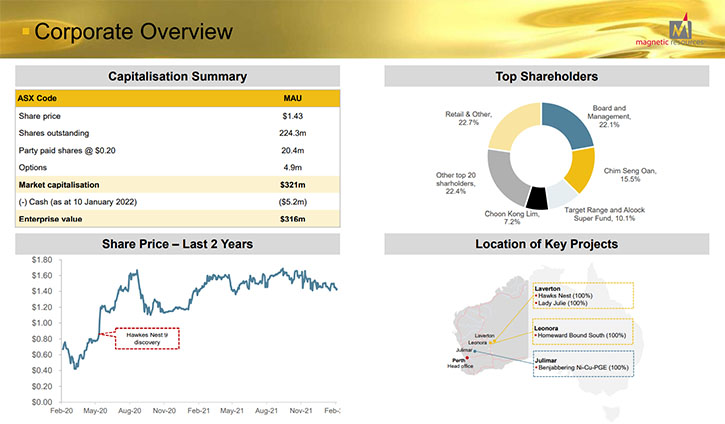Click the Capitalisation Summary header

177,77
